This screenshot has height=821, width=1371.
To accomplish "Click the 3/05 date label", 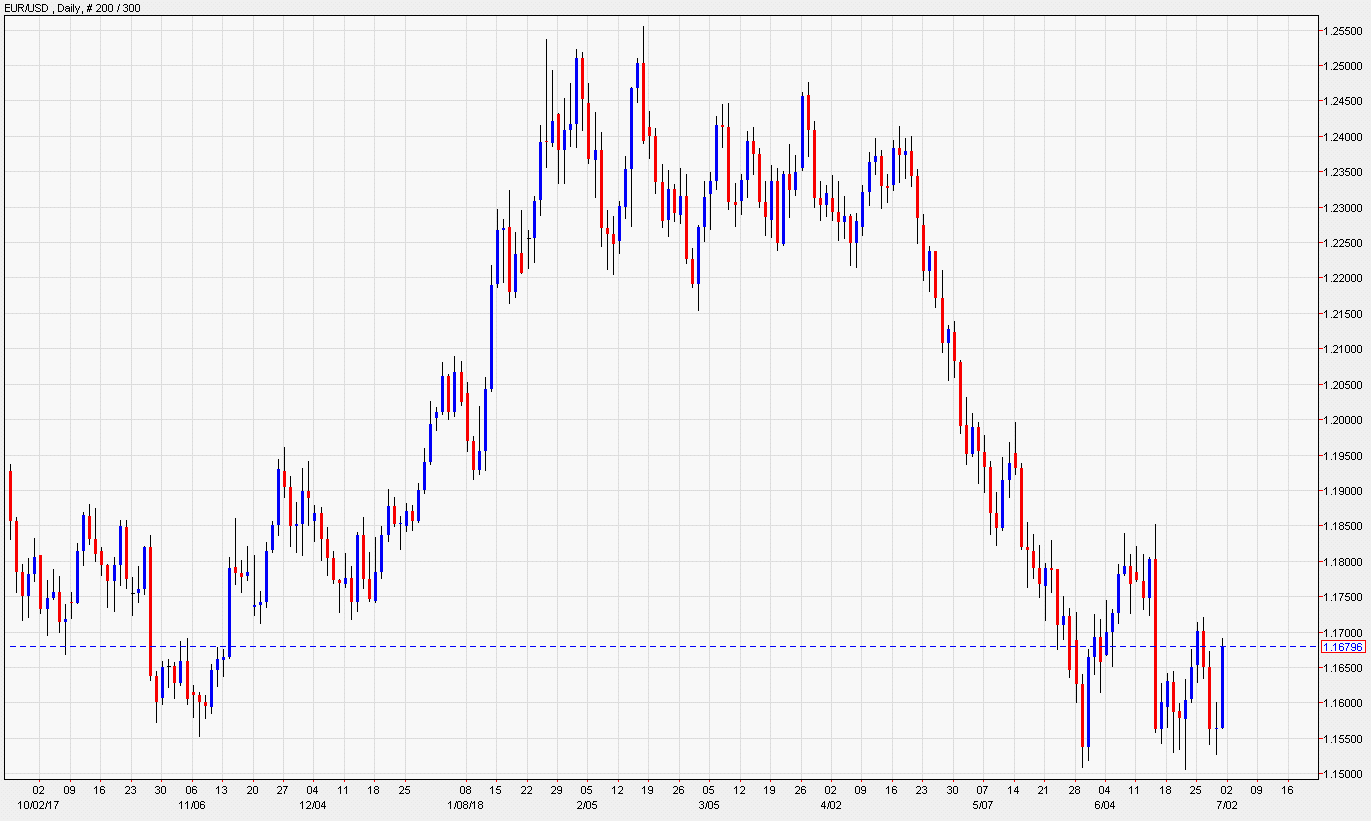I will coord(708,804).
